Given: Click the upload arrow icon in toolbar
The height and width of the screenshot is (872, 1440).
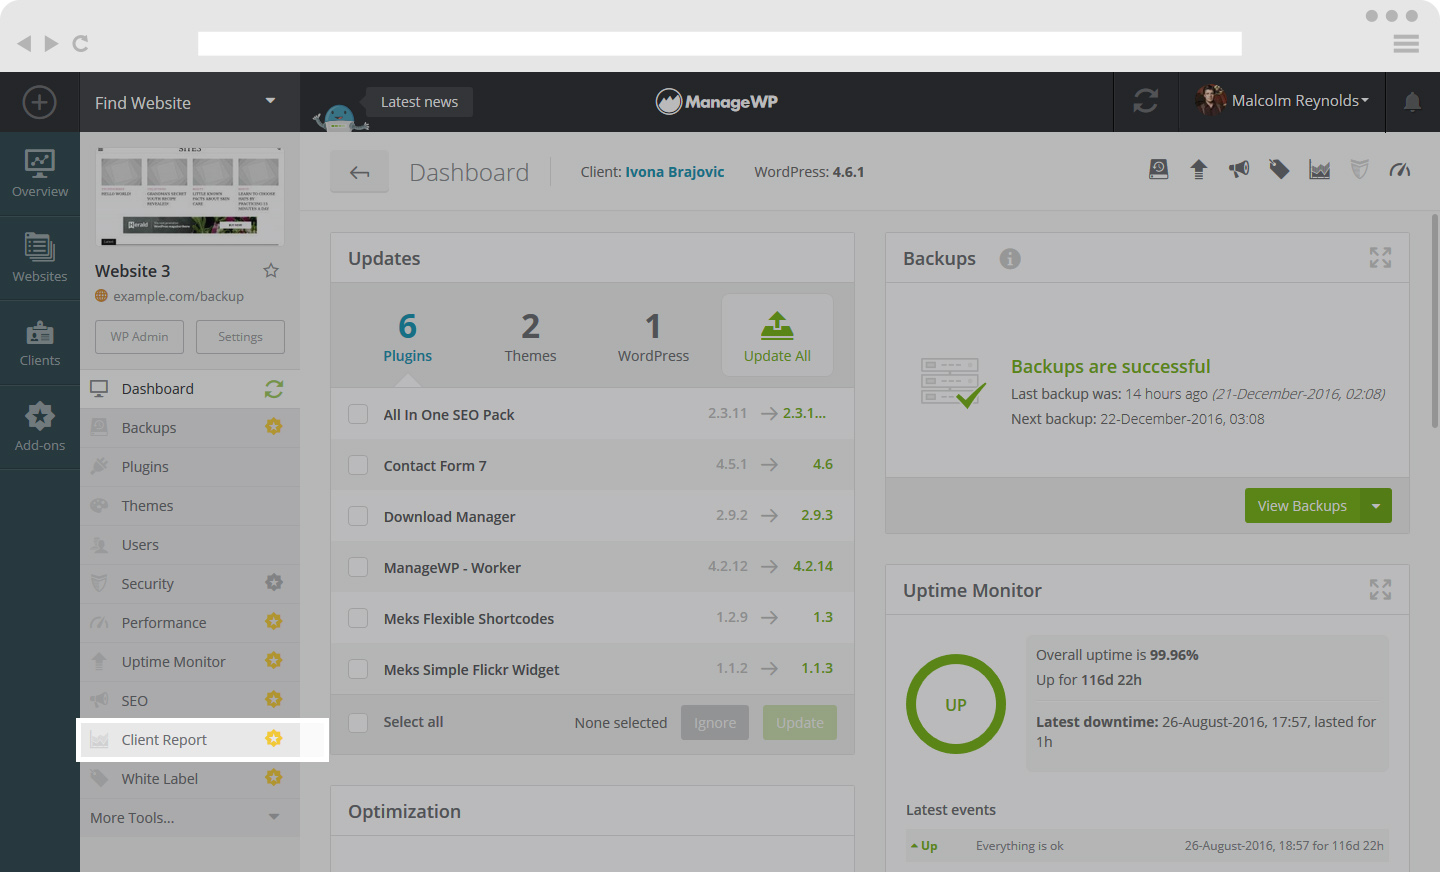Looking at the screenshot, I should 1199,169.
